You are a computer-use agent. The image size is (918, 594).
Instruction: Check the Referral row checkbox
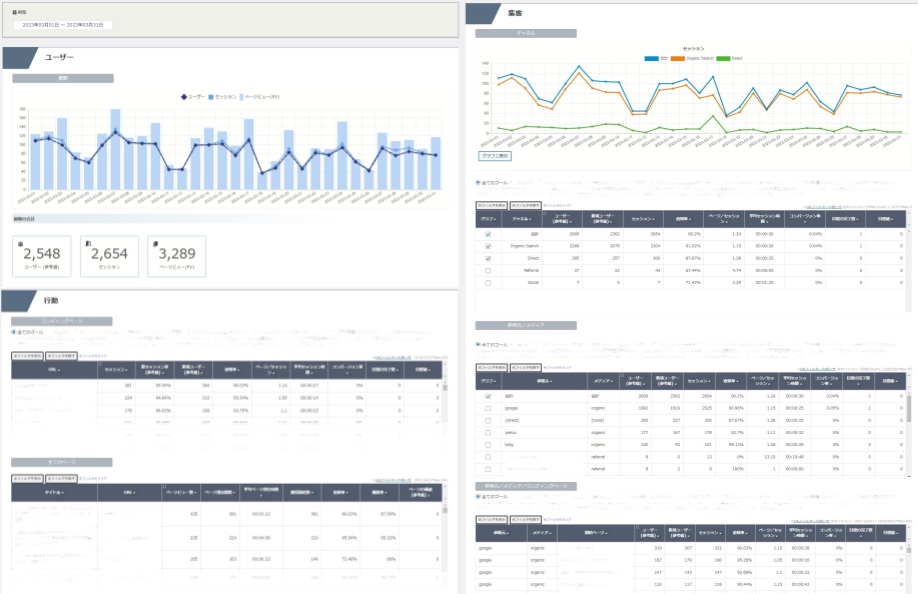[x=488, y=270]
